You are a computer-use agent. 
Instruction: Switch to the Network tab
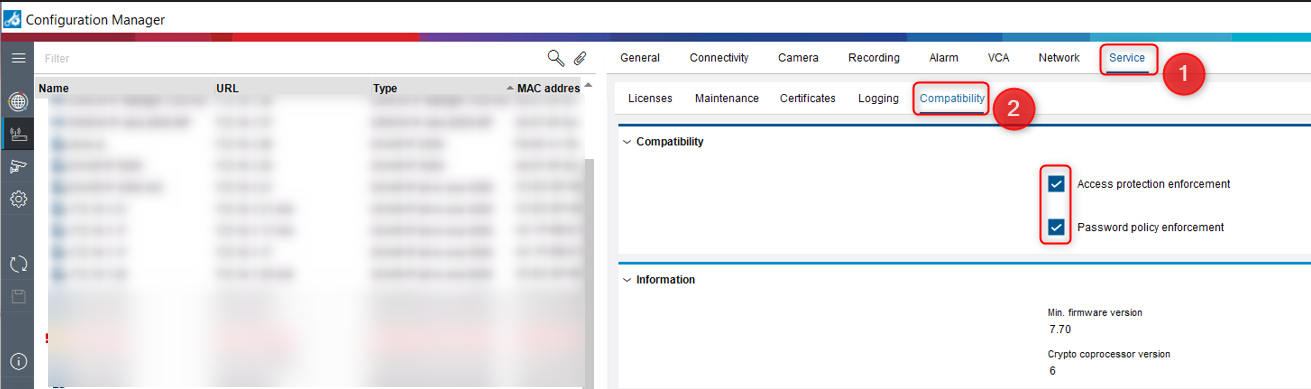pyautogui.click(x=1059, y=58)
